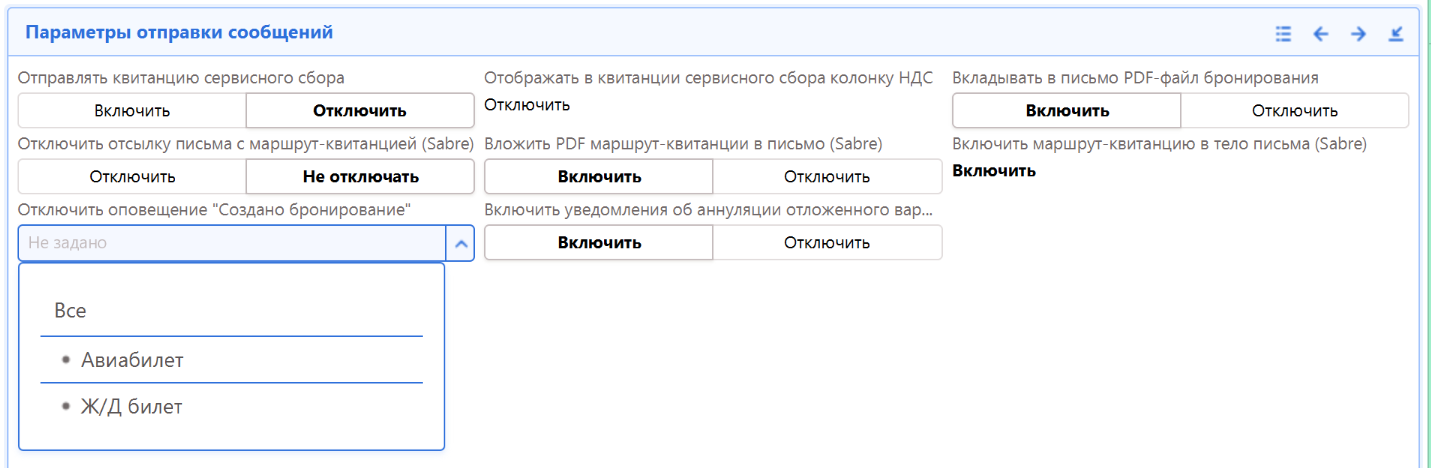1431x468 pixels.
Task: Disable sending service fee receipt
Action: tap(360, 111)
